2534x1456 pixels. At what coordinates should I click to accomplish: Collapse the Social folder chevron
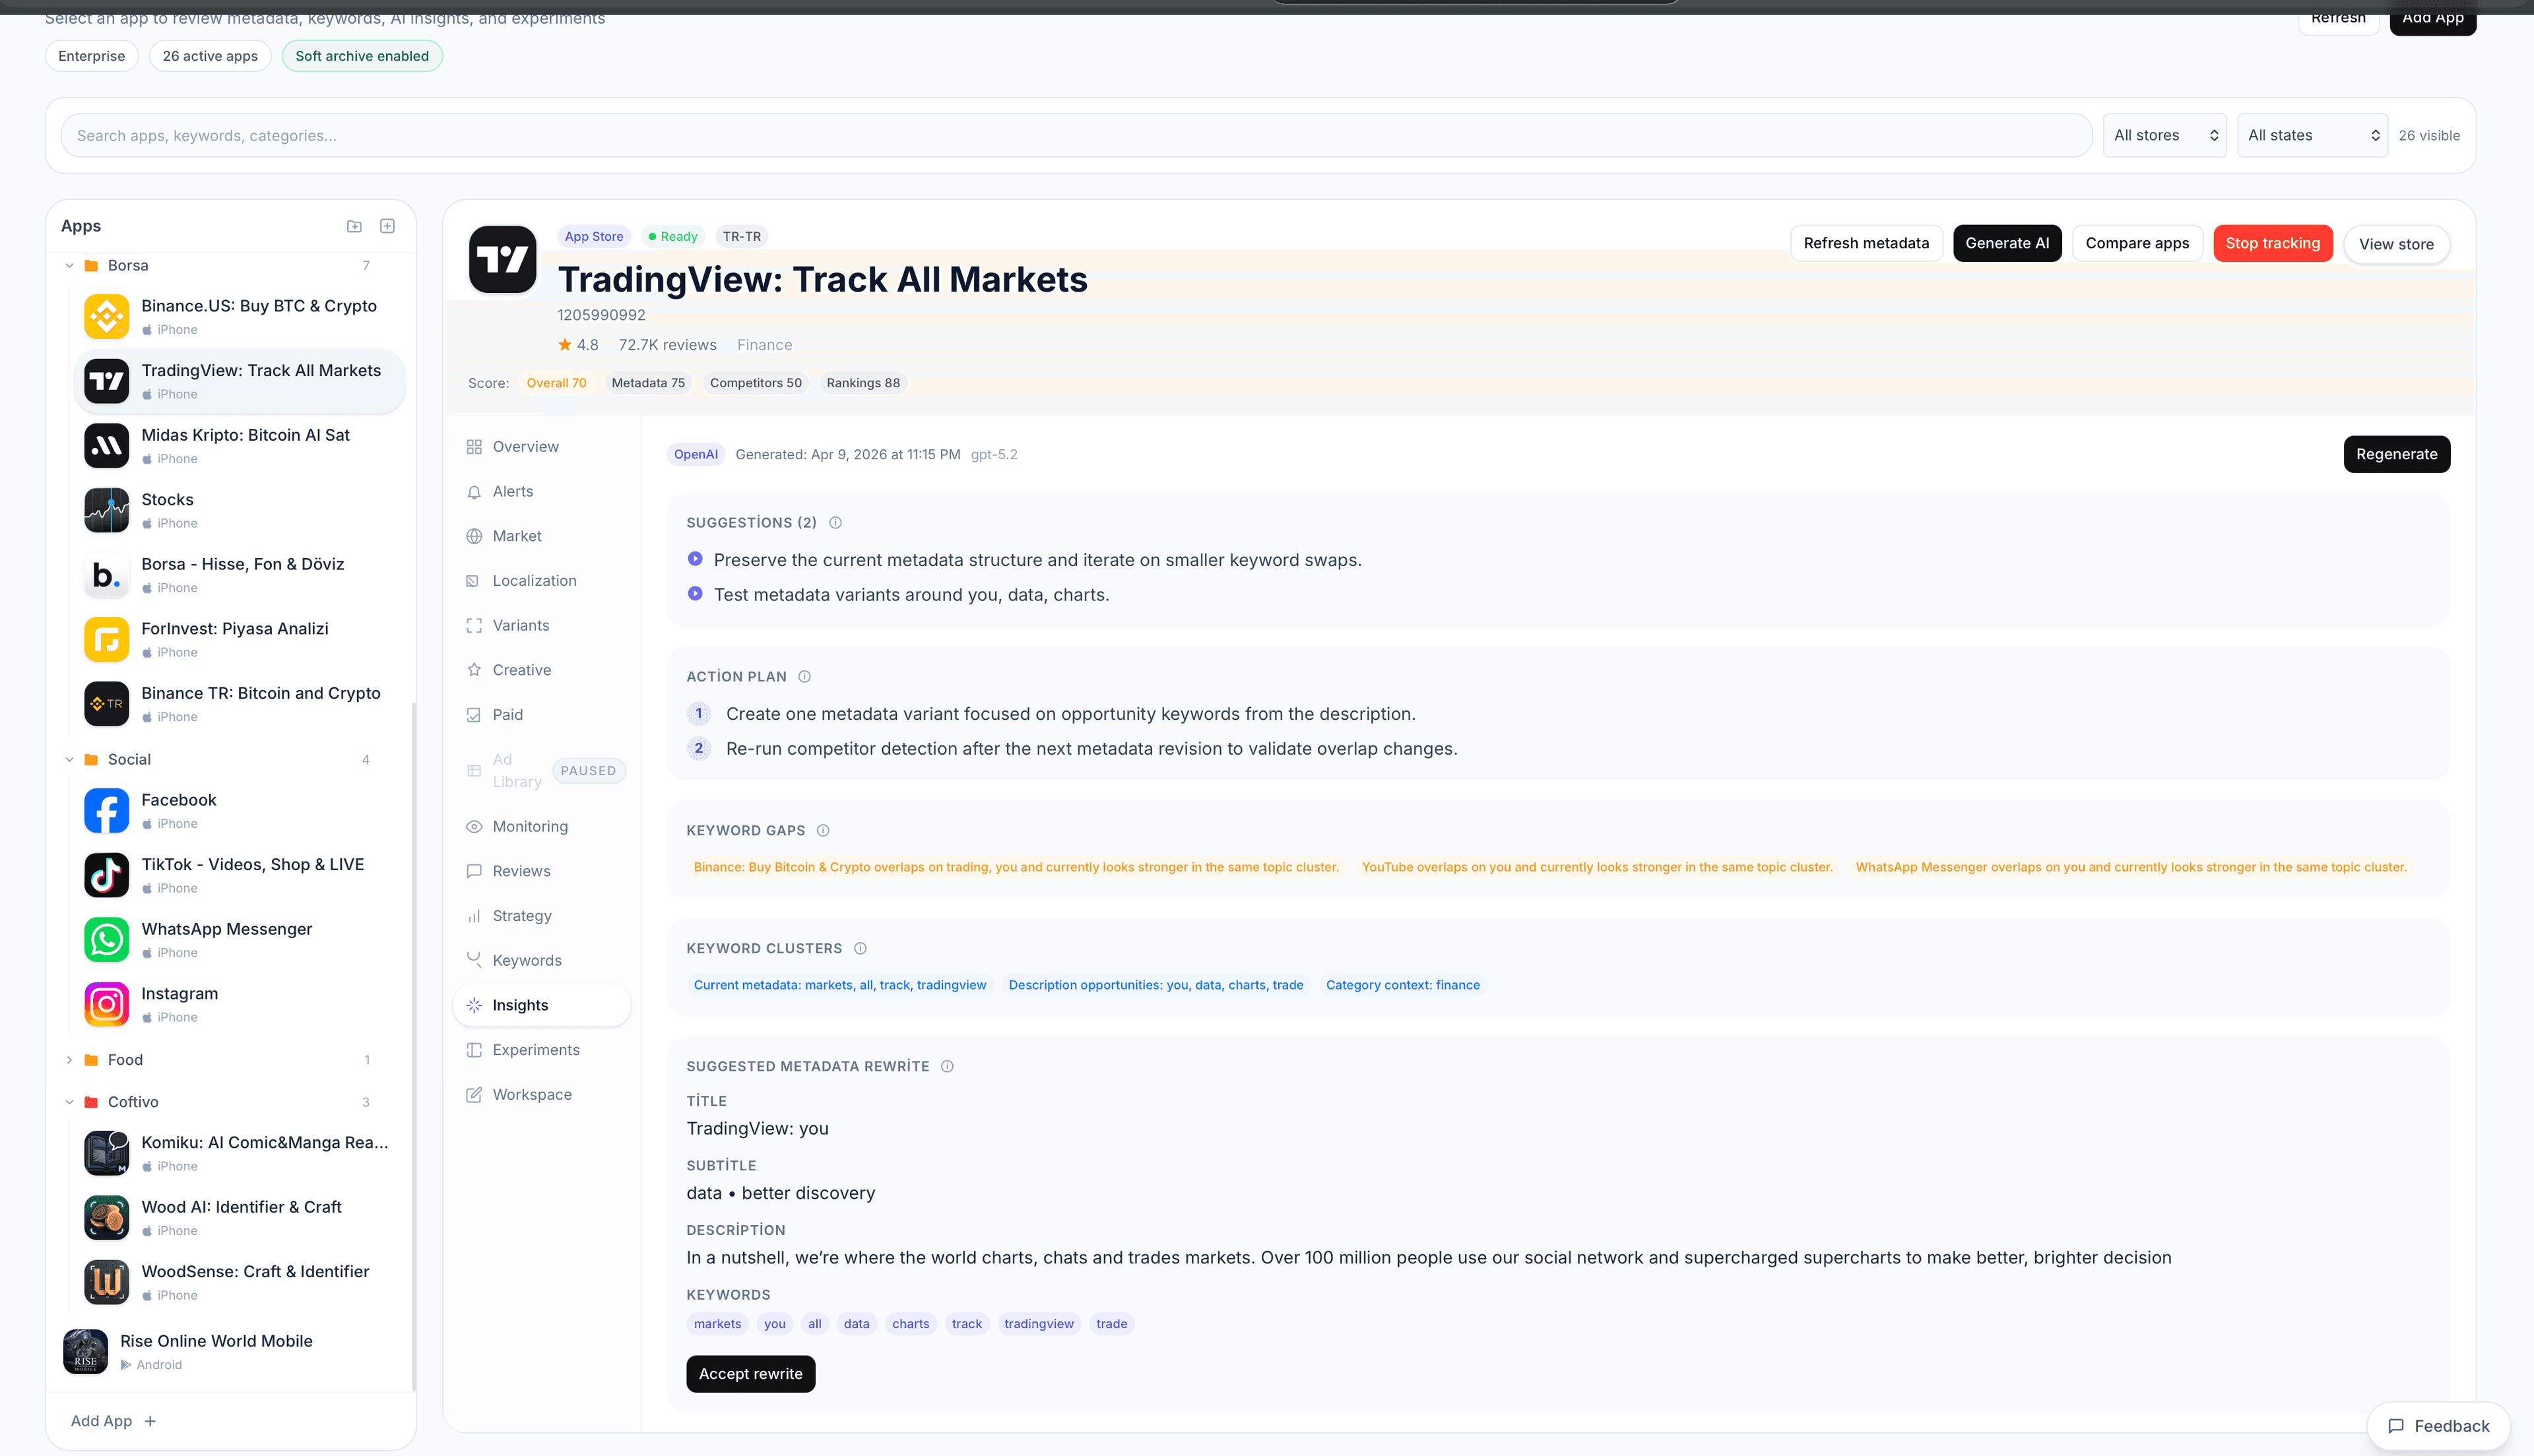point(69,759)
